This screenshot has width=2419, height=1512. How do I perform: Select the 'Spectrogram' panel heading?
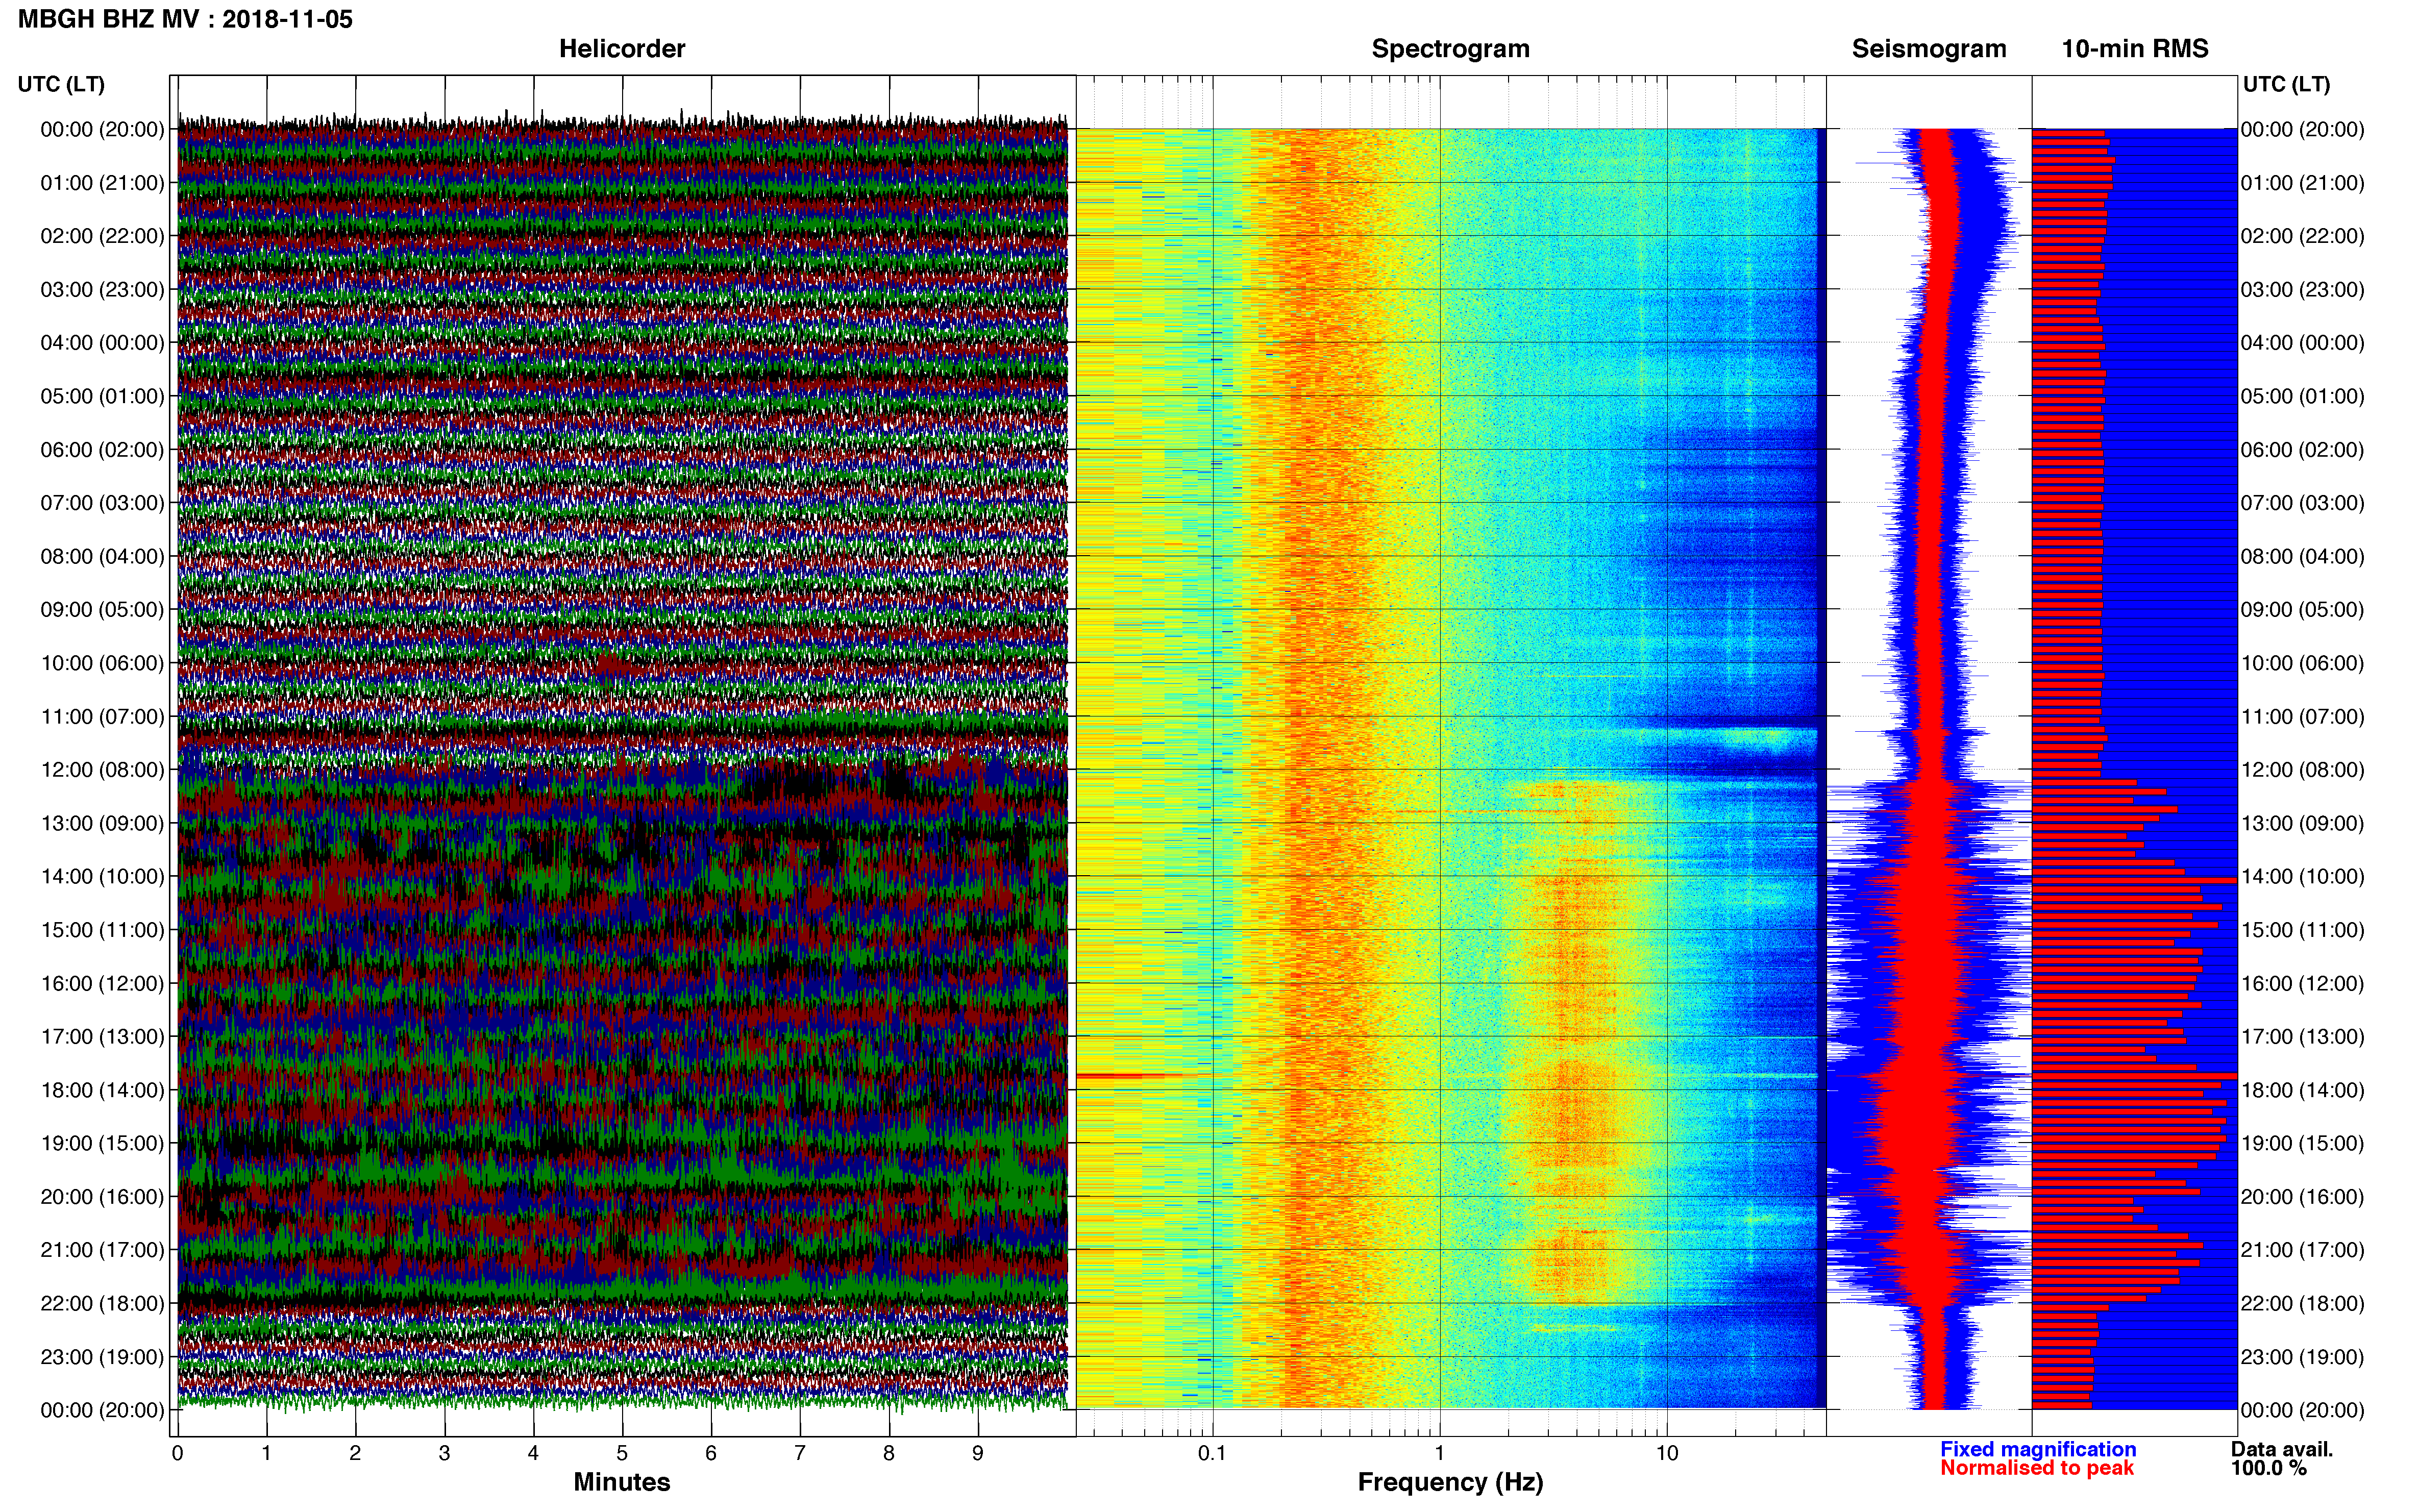(x=1450, y=48)
